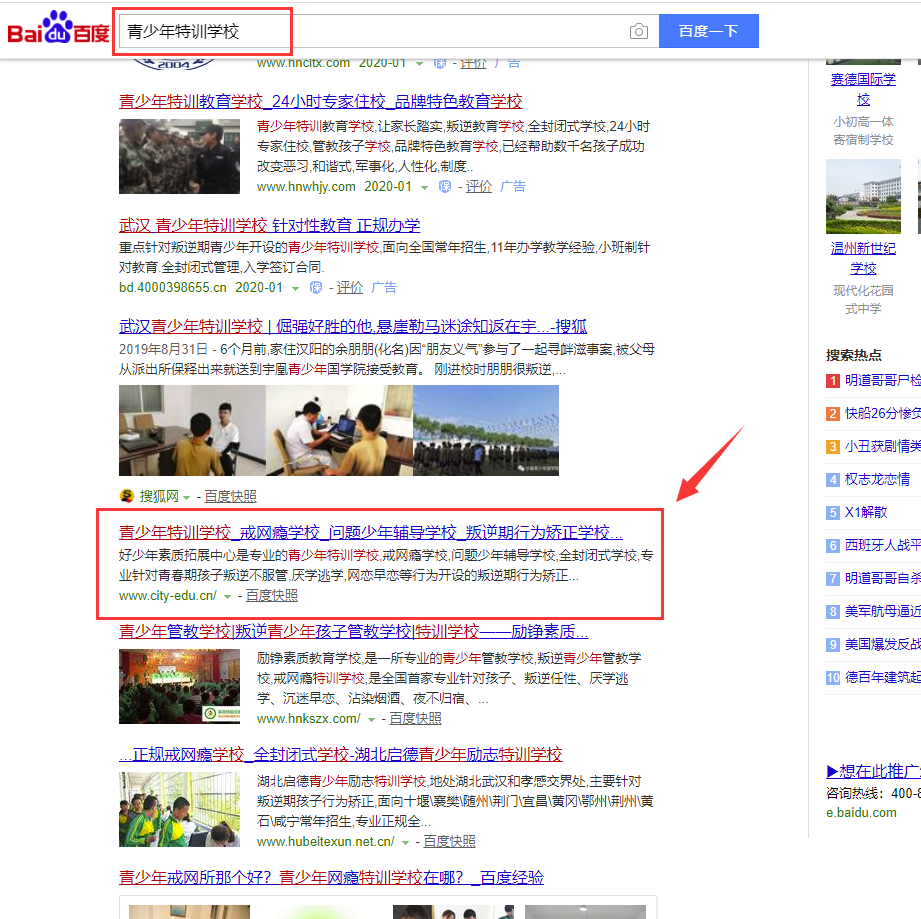Open thumbnail beside hnwhjy.com result
921x919 pixels.
coord(180,156)
